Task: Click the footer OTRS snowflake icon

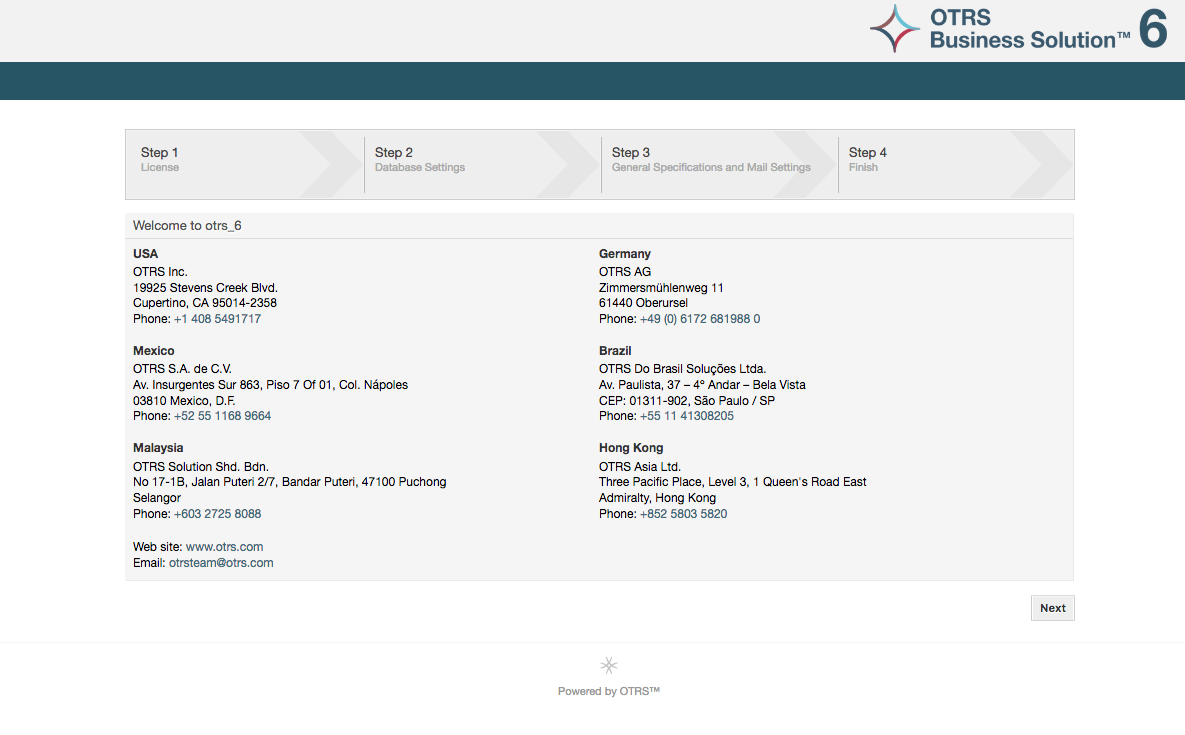Action: point(608,665)
